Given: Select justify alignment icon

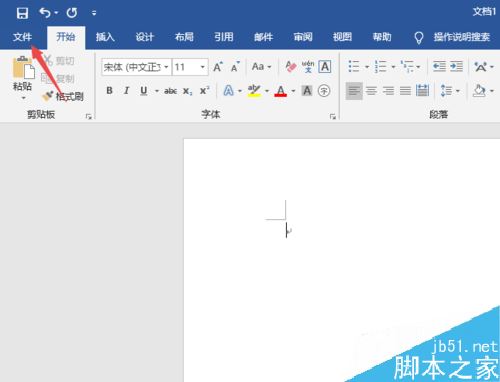Looking at the screenshot, I should point(405,91).
